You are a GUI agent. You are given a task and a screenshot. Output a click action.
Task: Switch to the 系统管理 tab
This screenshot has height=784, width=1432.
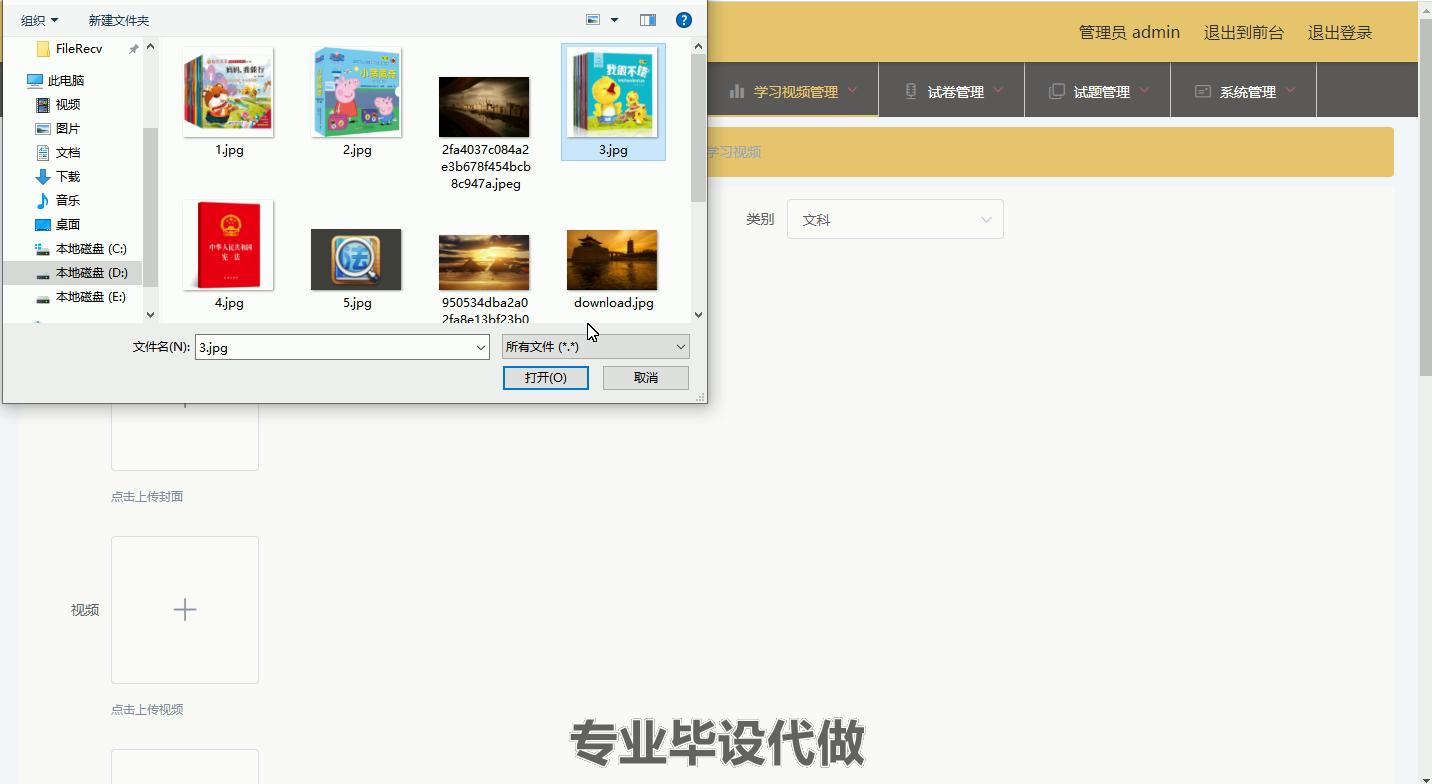[1248, 91]
